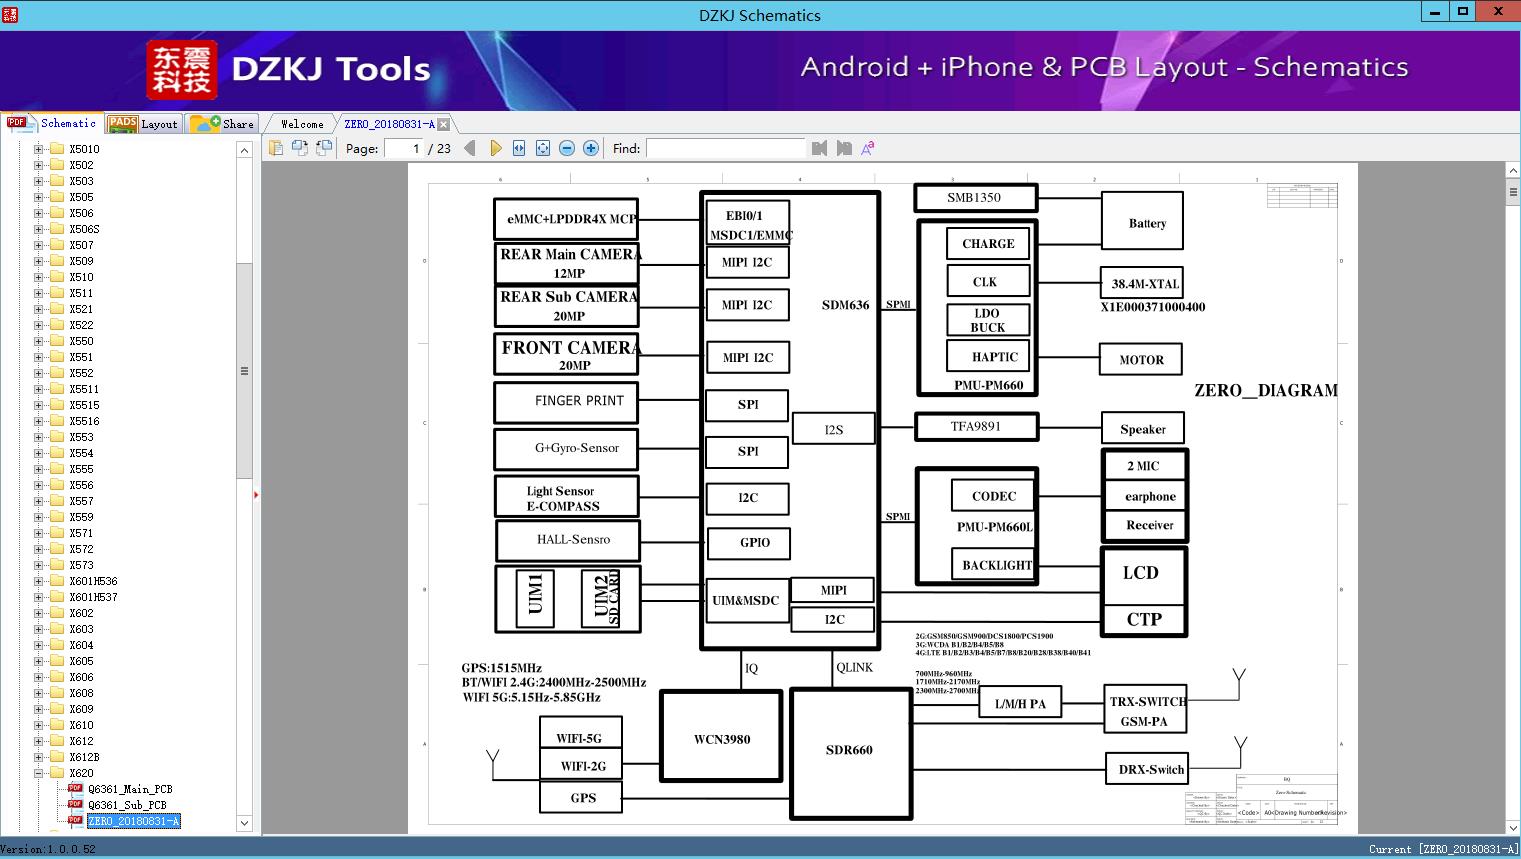1521x859 pixels.
Task: Select the X511 folder
Action: coord(81,293)
